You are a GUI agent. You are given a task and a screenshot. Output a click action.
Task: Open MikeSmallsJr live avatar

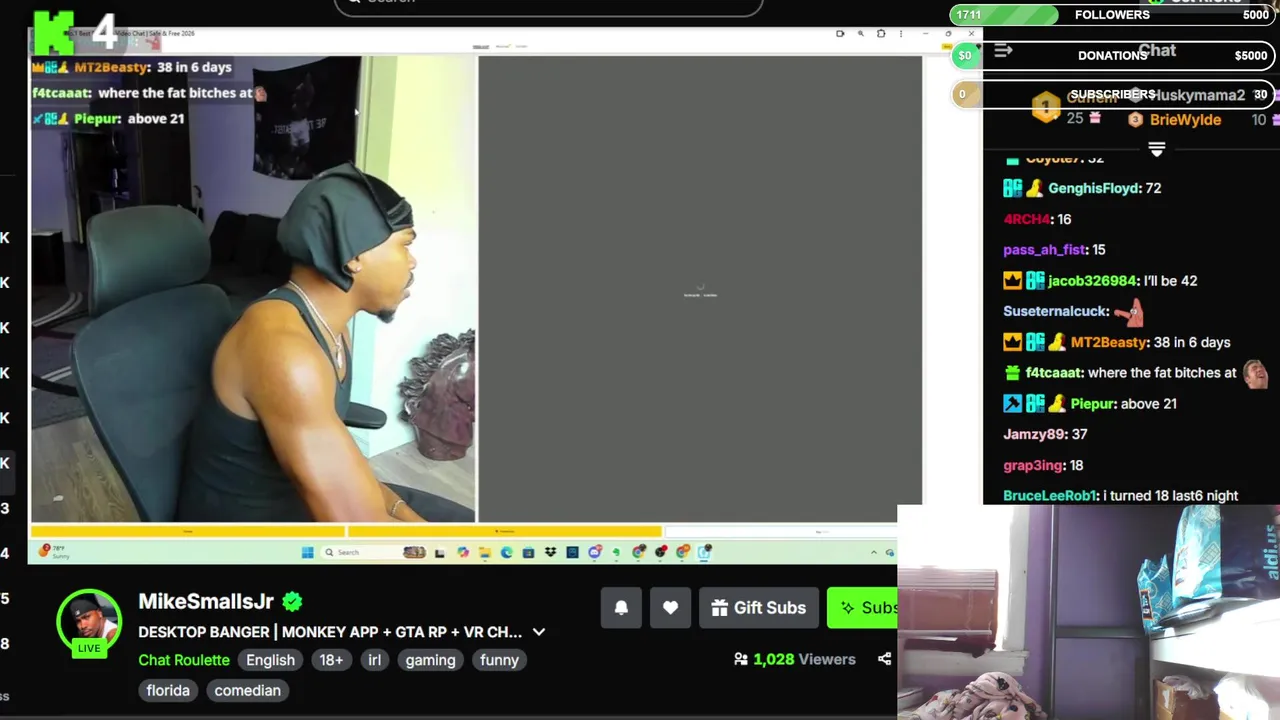(89, 623)
